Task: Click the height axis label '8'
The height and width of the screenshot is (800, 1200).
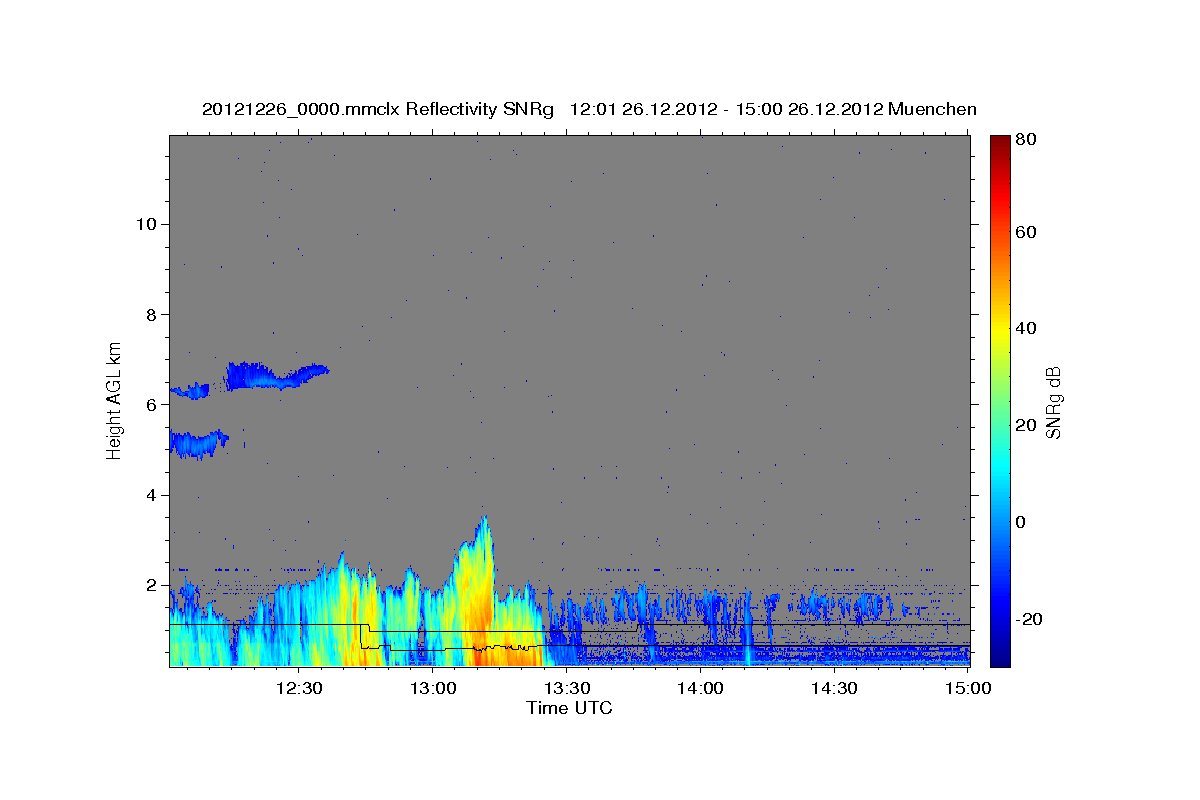Action: (x=152, y=314)
